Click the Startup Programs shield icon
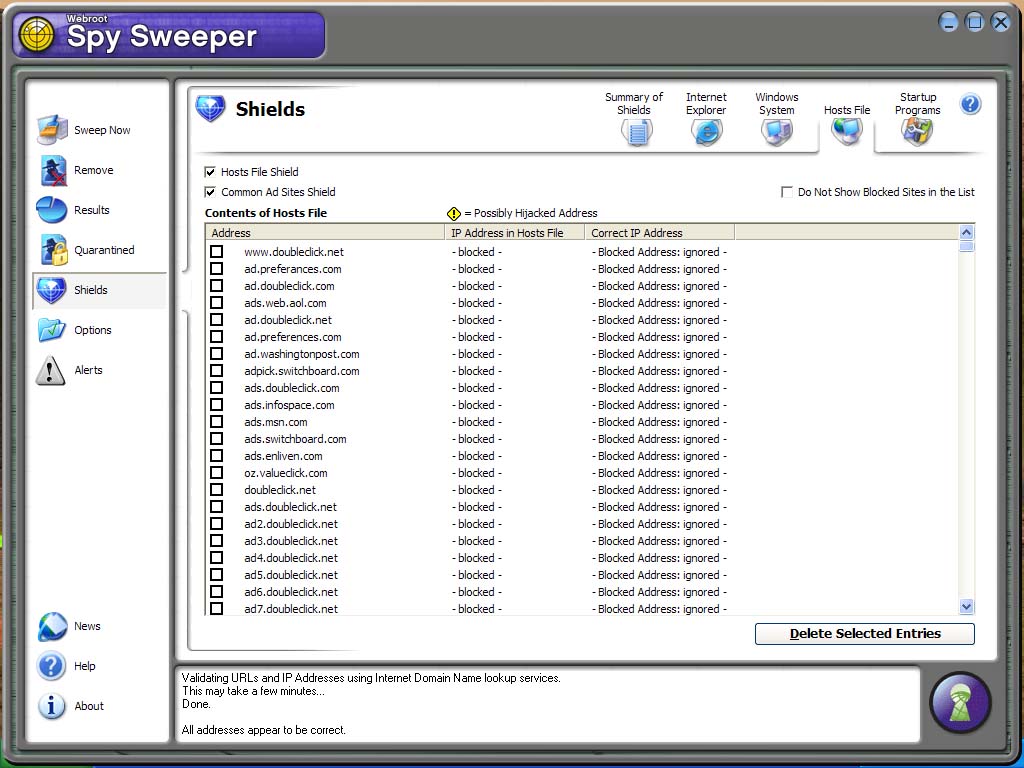 pyautogui.click(x=917, y=132)
